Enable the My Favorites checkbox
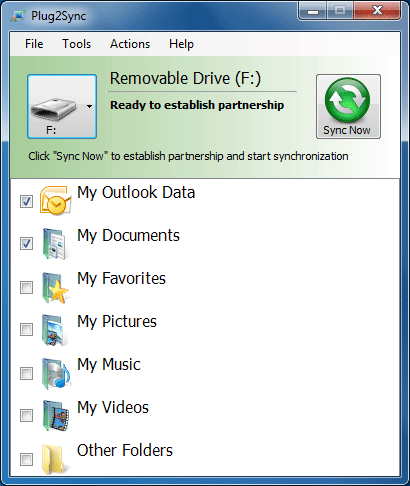Image resolution: width=410 pixels, height=486 pixels. click(x=26, y=287)
